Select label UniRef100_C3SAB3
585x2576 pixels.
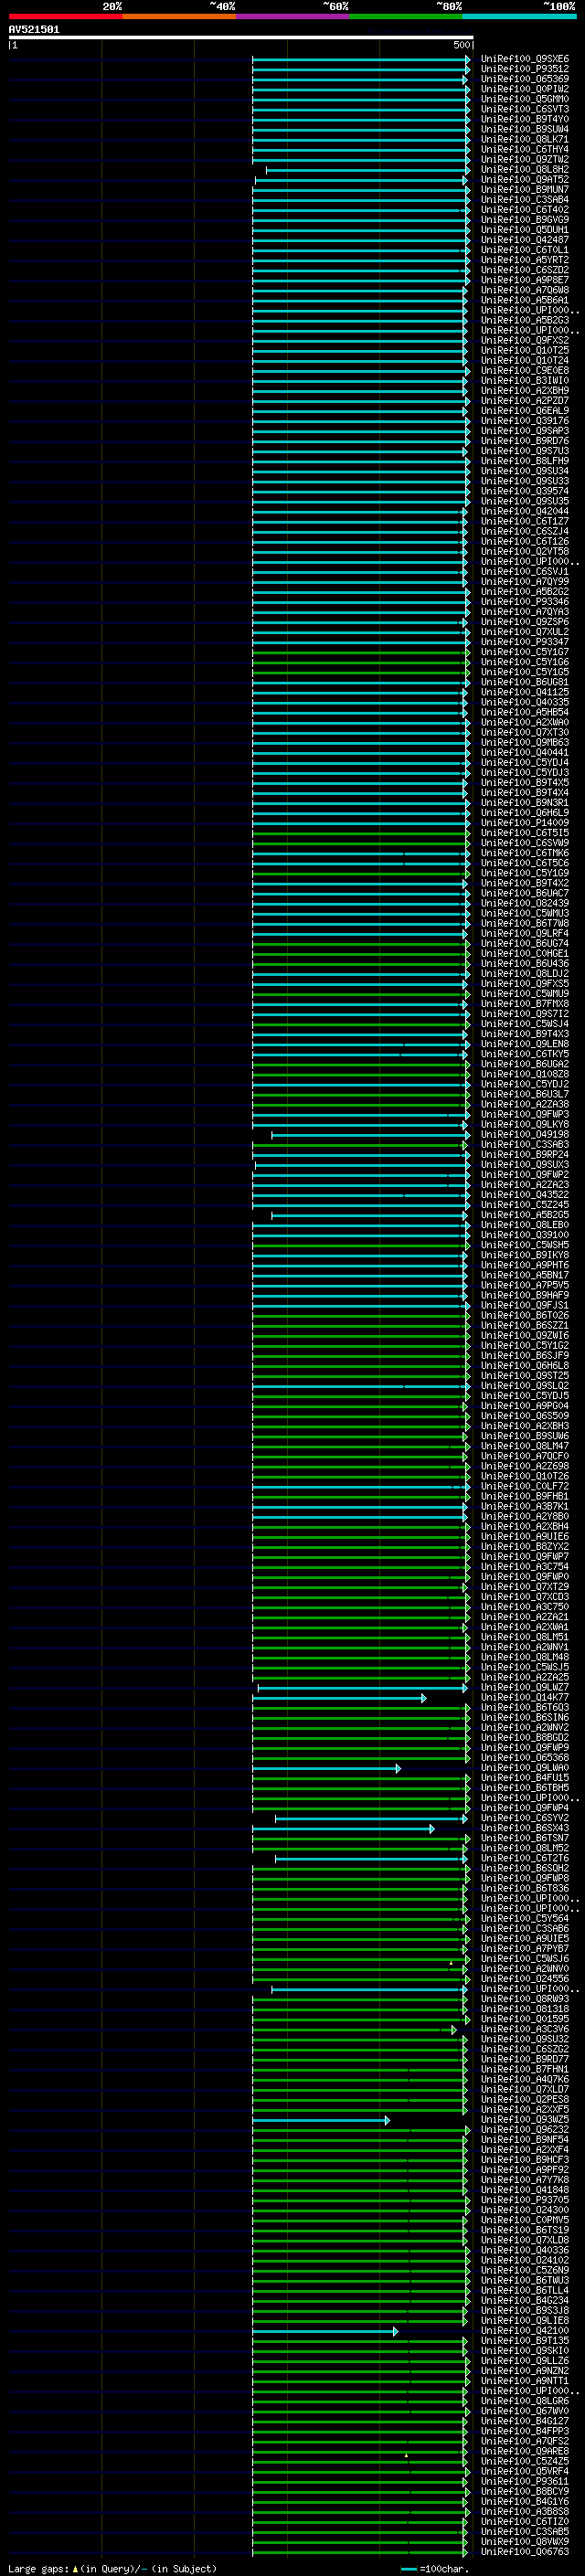525,1145
